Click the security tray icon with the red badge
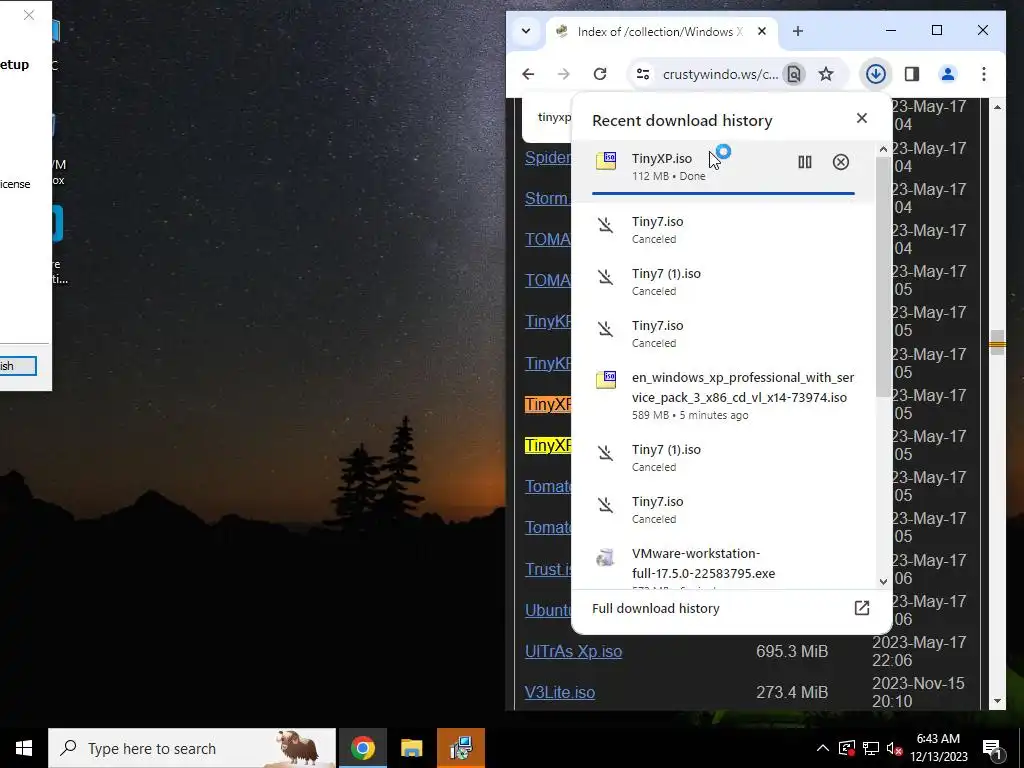Viewport: 1024px width, 768px height. click(x=846, y=748)
